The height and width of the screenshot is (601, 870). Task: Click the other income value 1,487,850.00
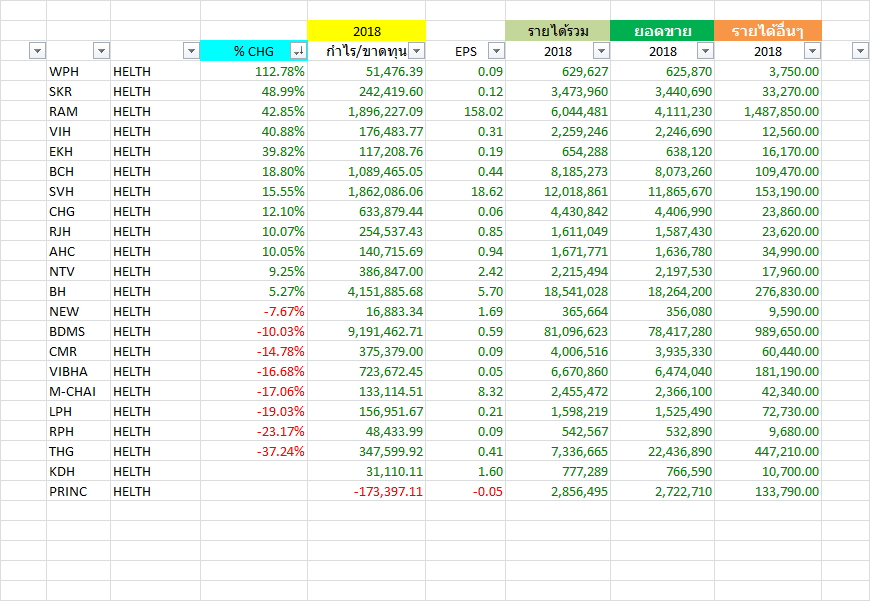pos(781,112)
